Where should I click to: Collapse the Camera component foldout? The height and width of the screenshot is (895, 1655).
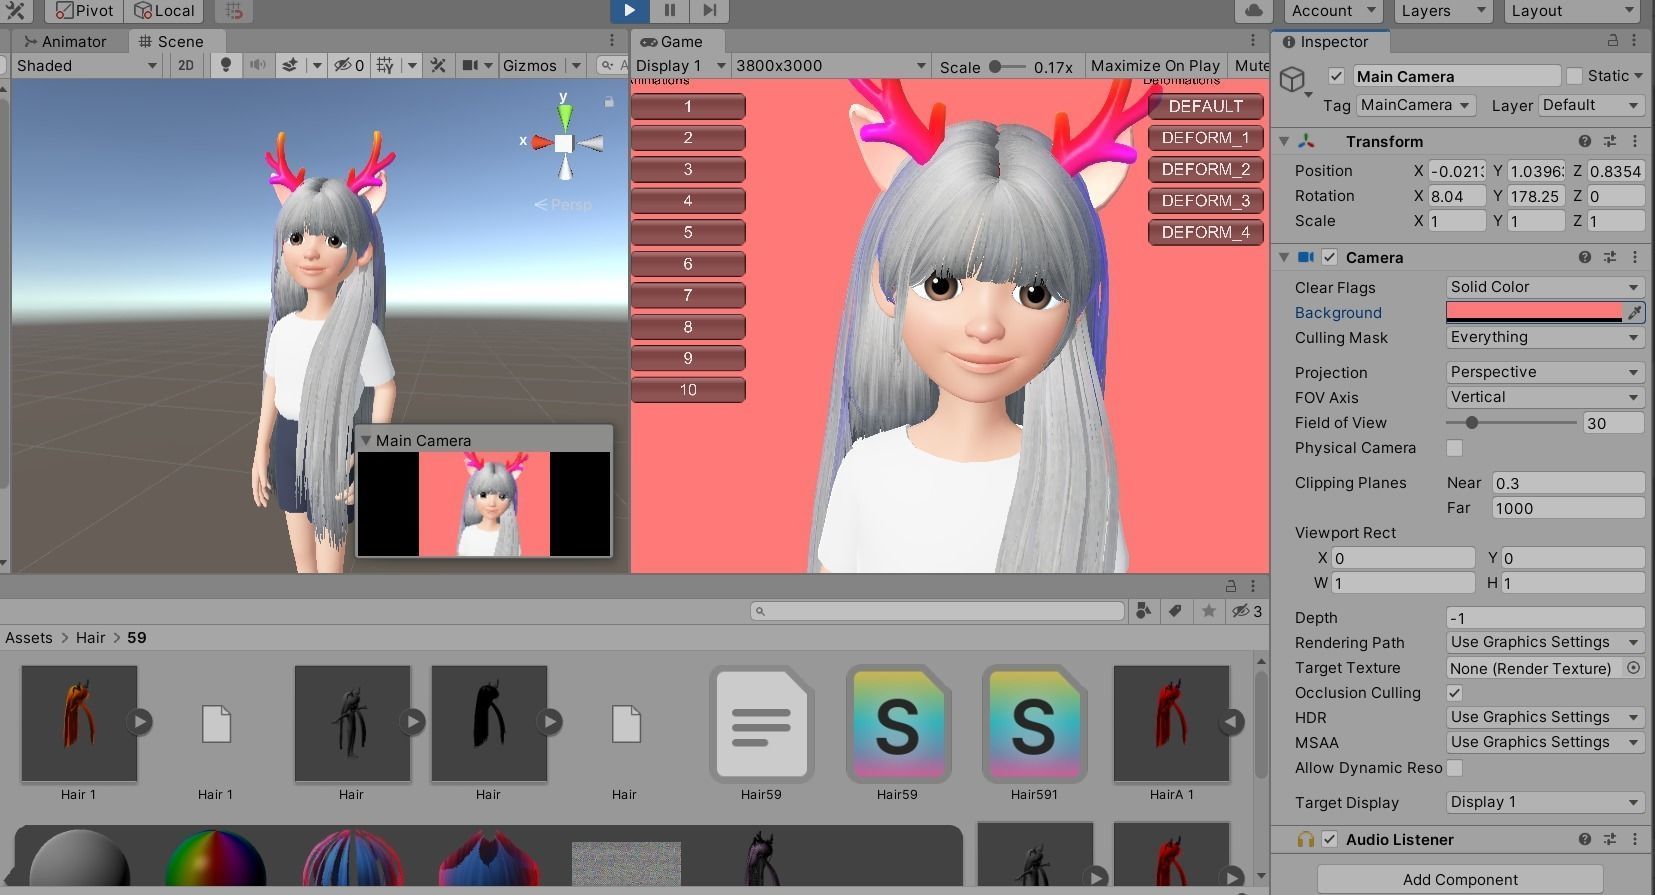1284,257
